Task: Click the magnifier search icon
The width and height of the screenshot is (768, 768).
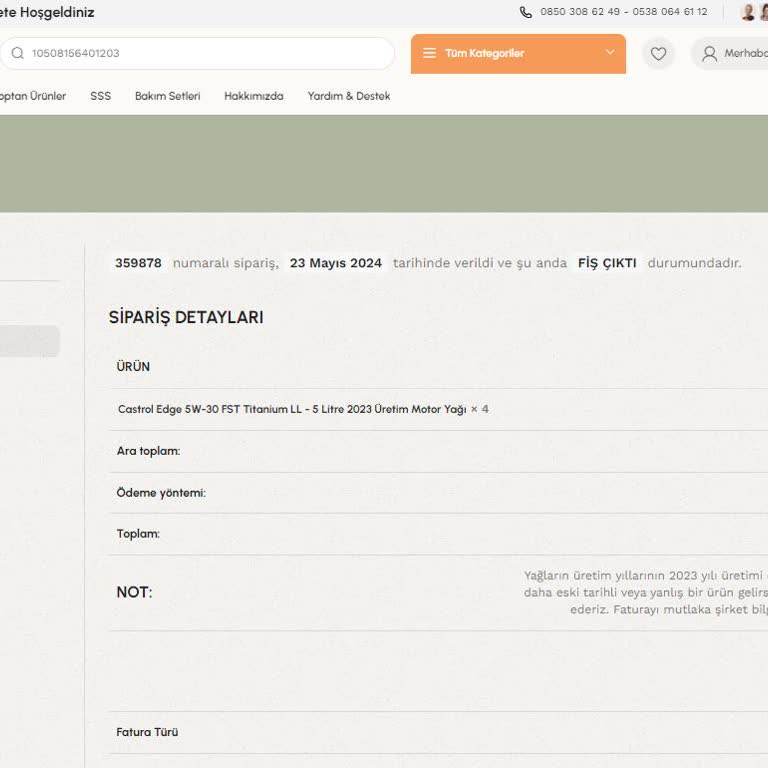Action: pyautogui.click(x=17, y=53)
